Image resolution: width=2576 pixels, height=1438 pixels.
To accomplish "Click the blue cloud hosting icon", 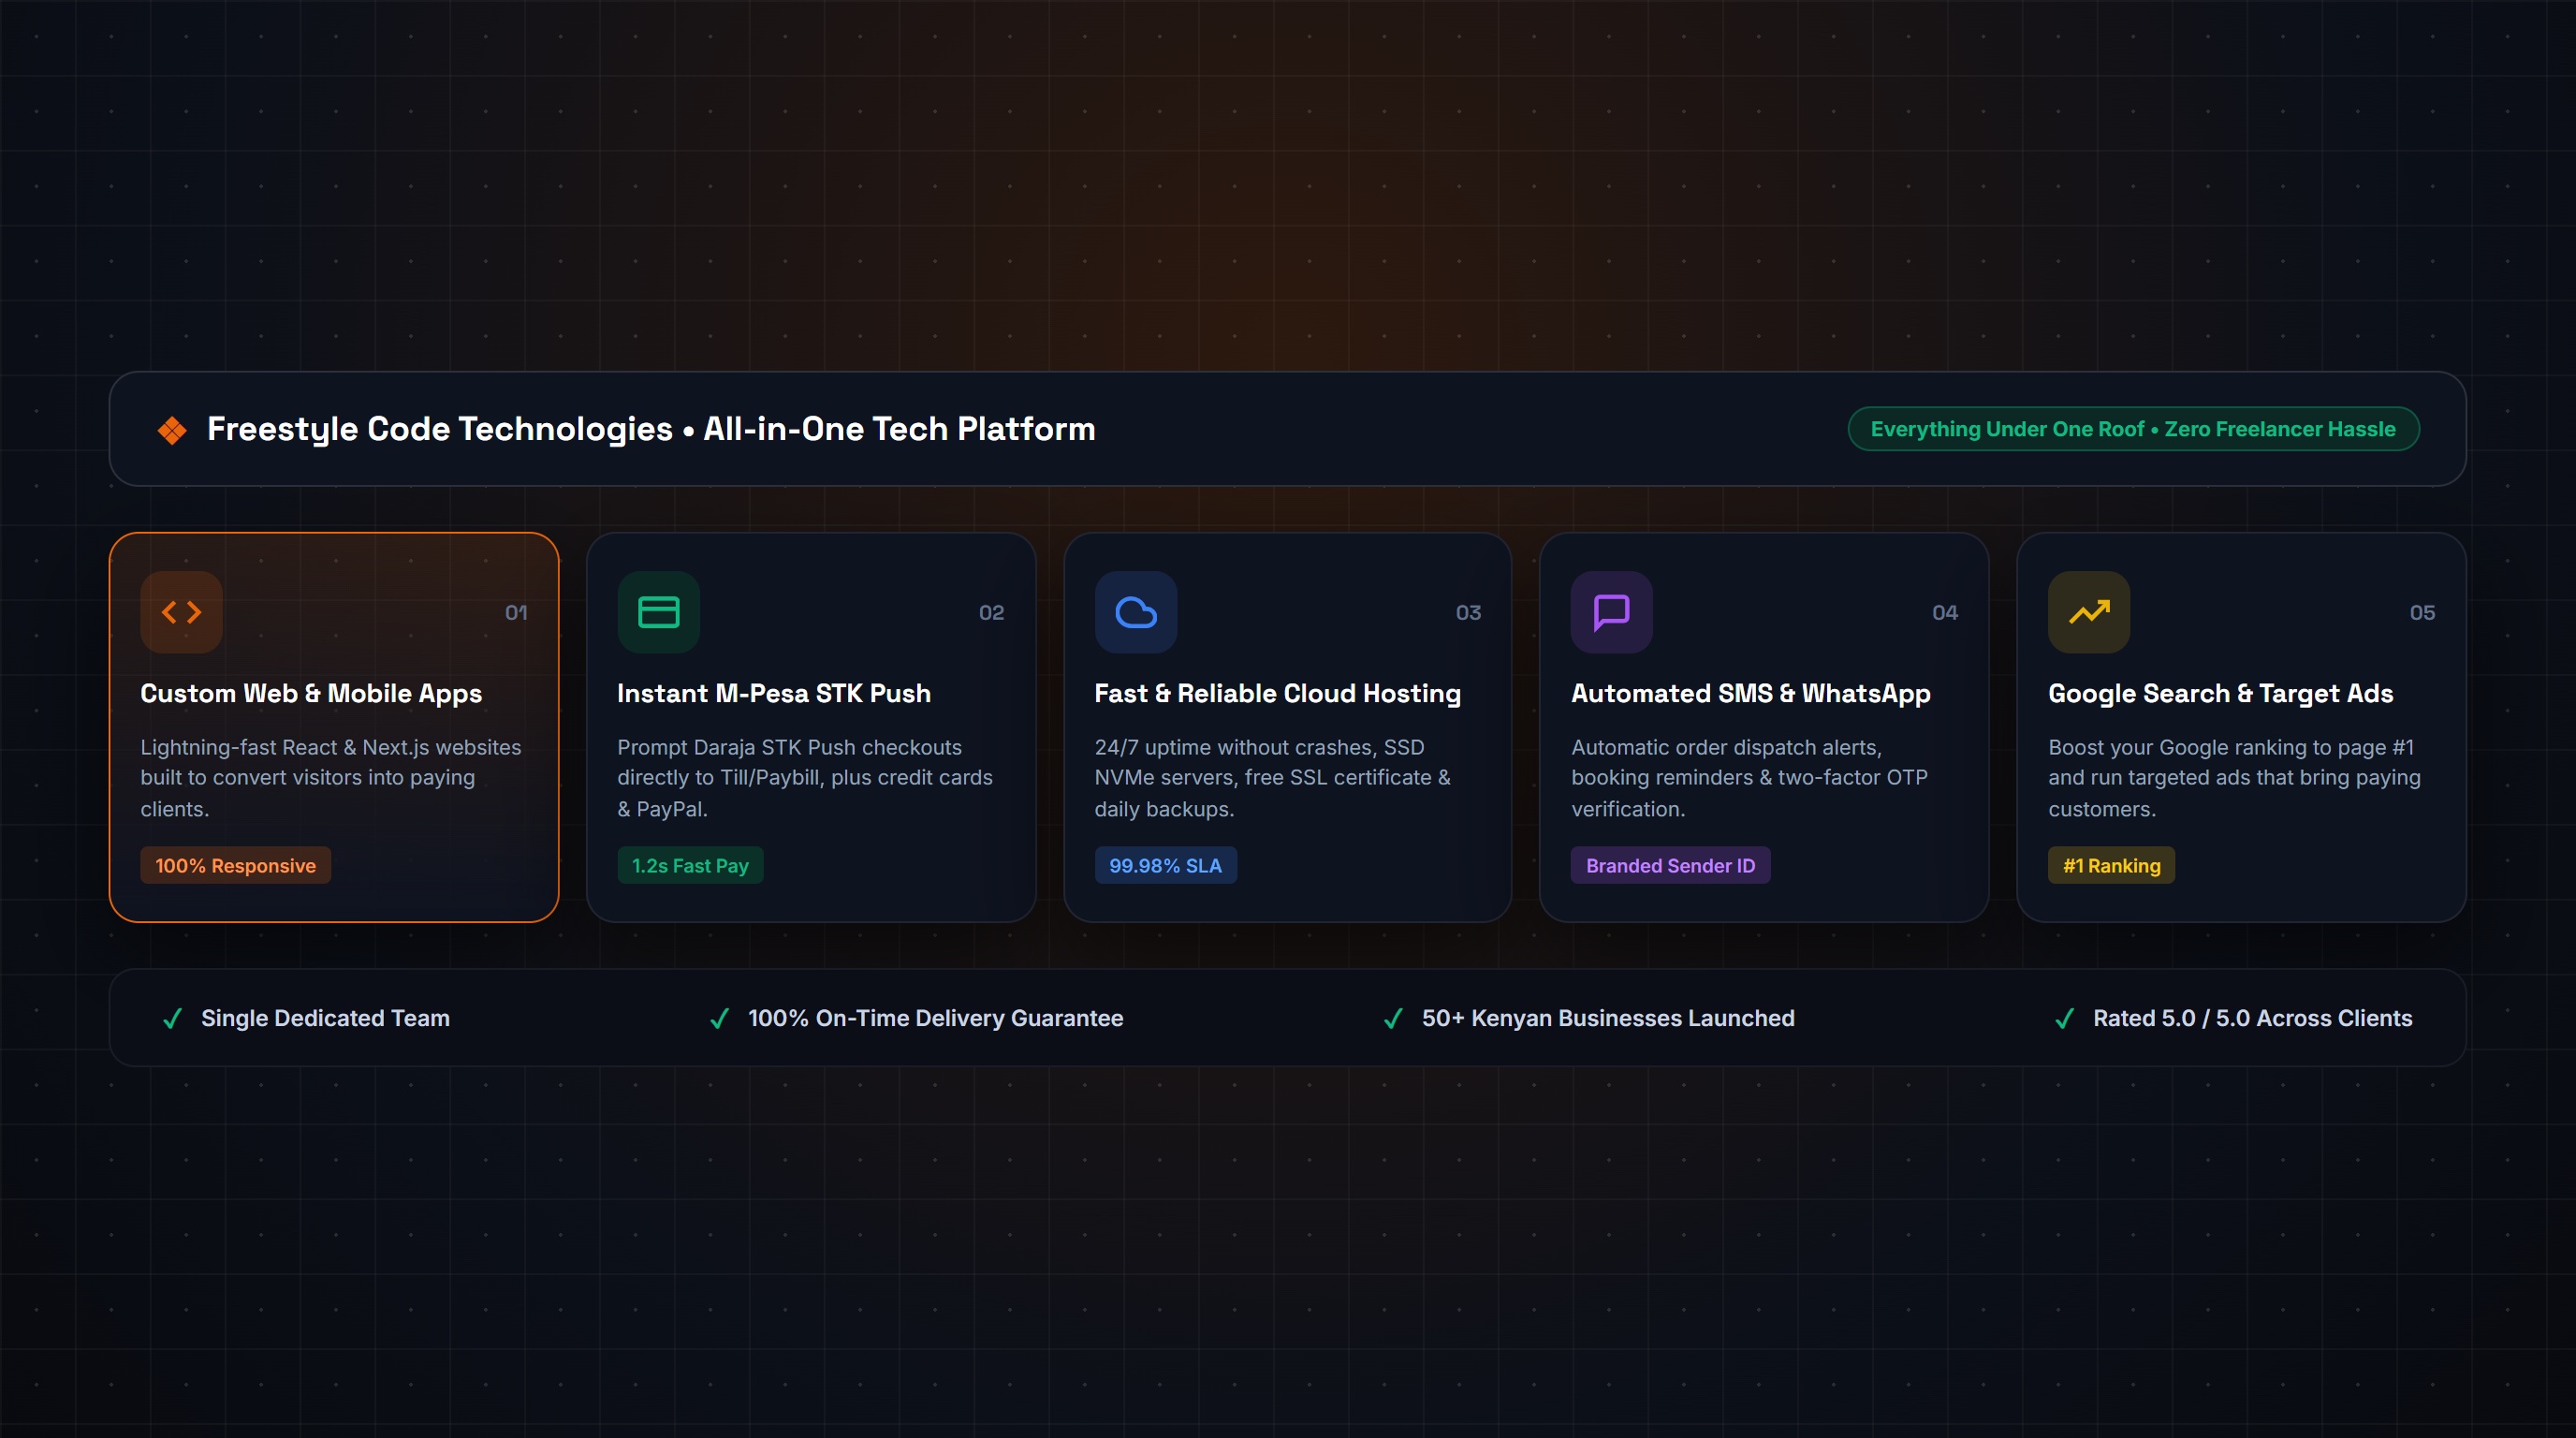I will pos(1135,612).
